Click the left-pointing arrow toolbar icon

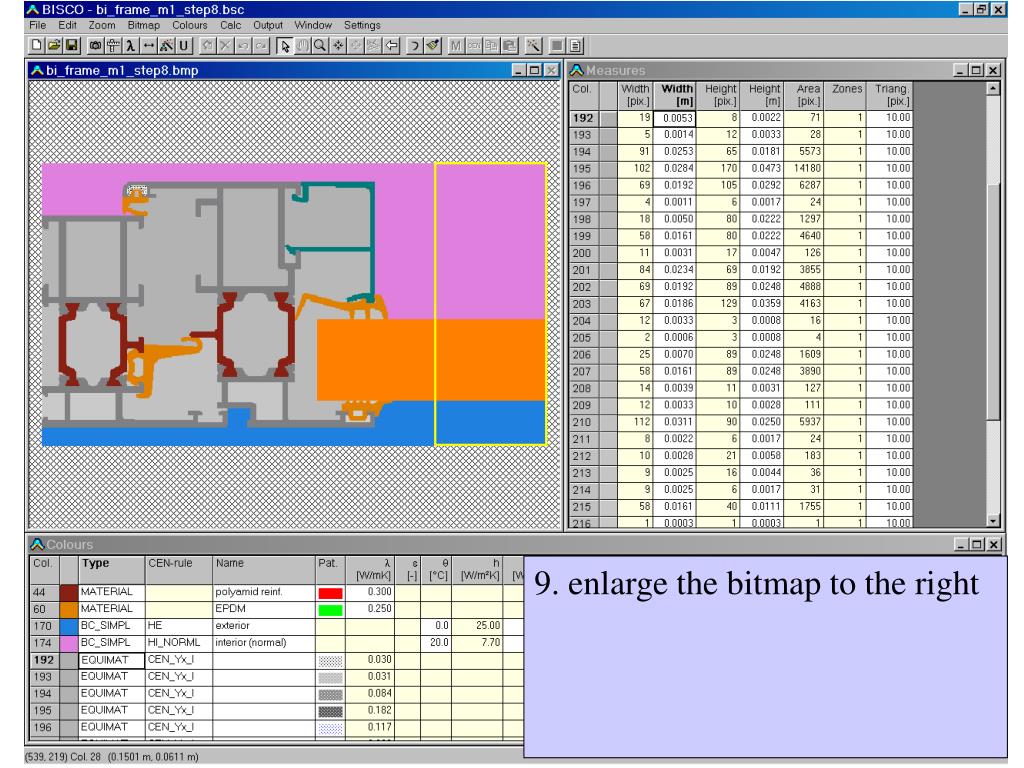tap(391, 46)
